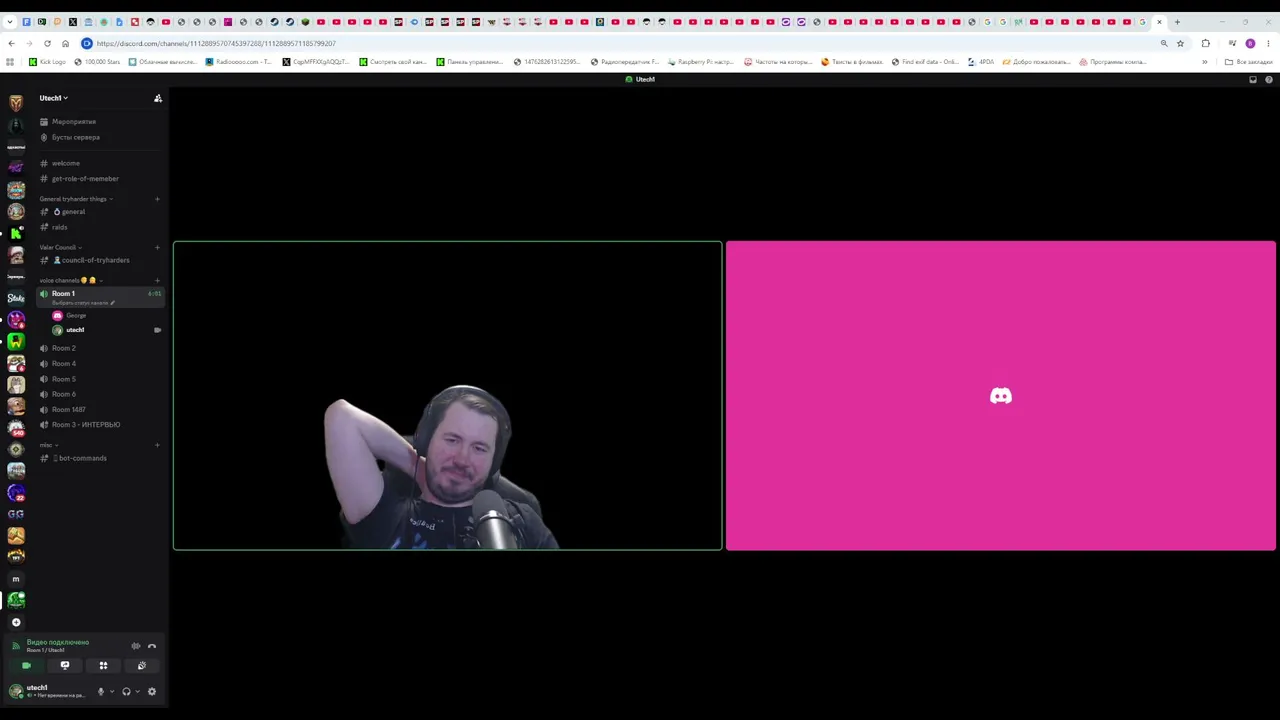Image resolution: width=1280 pixels, height=720 pixels.
Task: Click the utech1 user avatar panel
Action: tap(46, 691)
